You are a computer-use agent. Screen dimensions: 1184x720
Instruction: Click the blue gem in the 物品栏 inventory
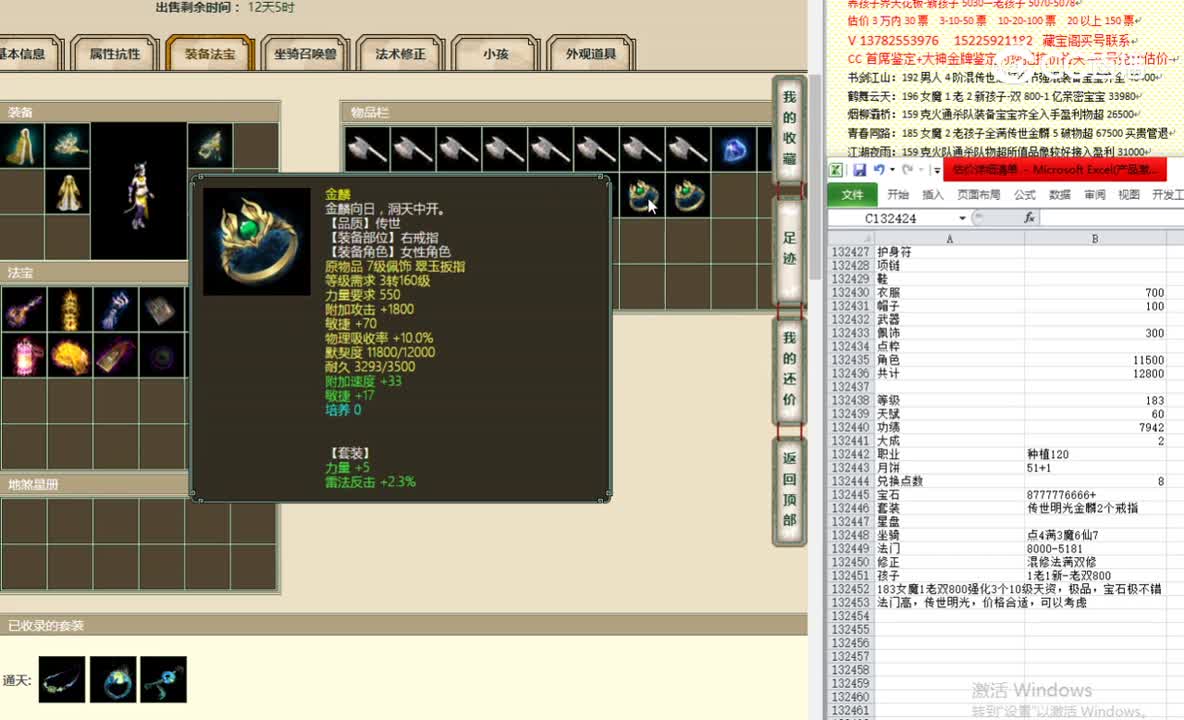tap(734, 149)
